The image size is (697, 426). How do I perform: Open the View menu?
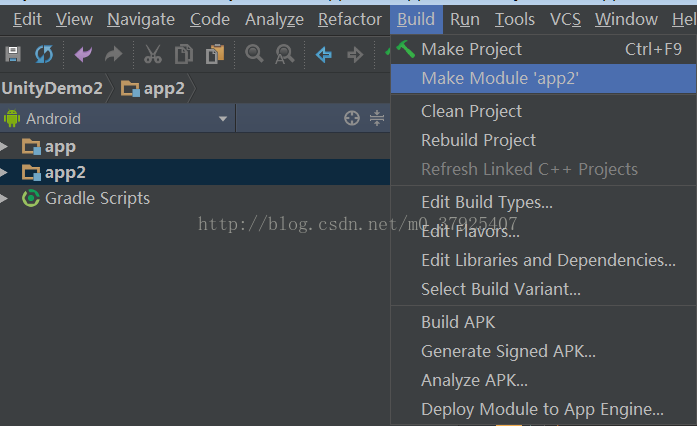pyautogui.click(x=74, y=20)
